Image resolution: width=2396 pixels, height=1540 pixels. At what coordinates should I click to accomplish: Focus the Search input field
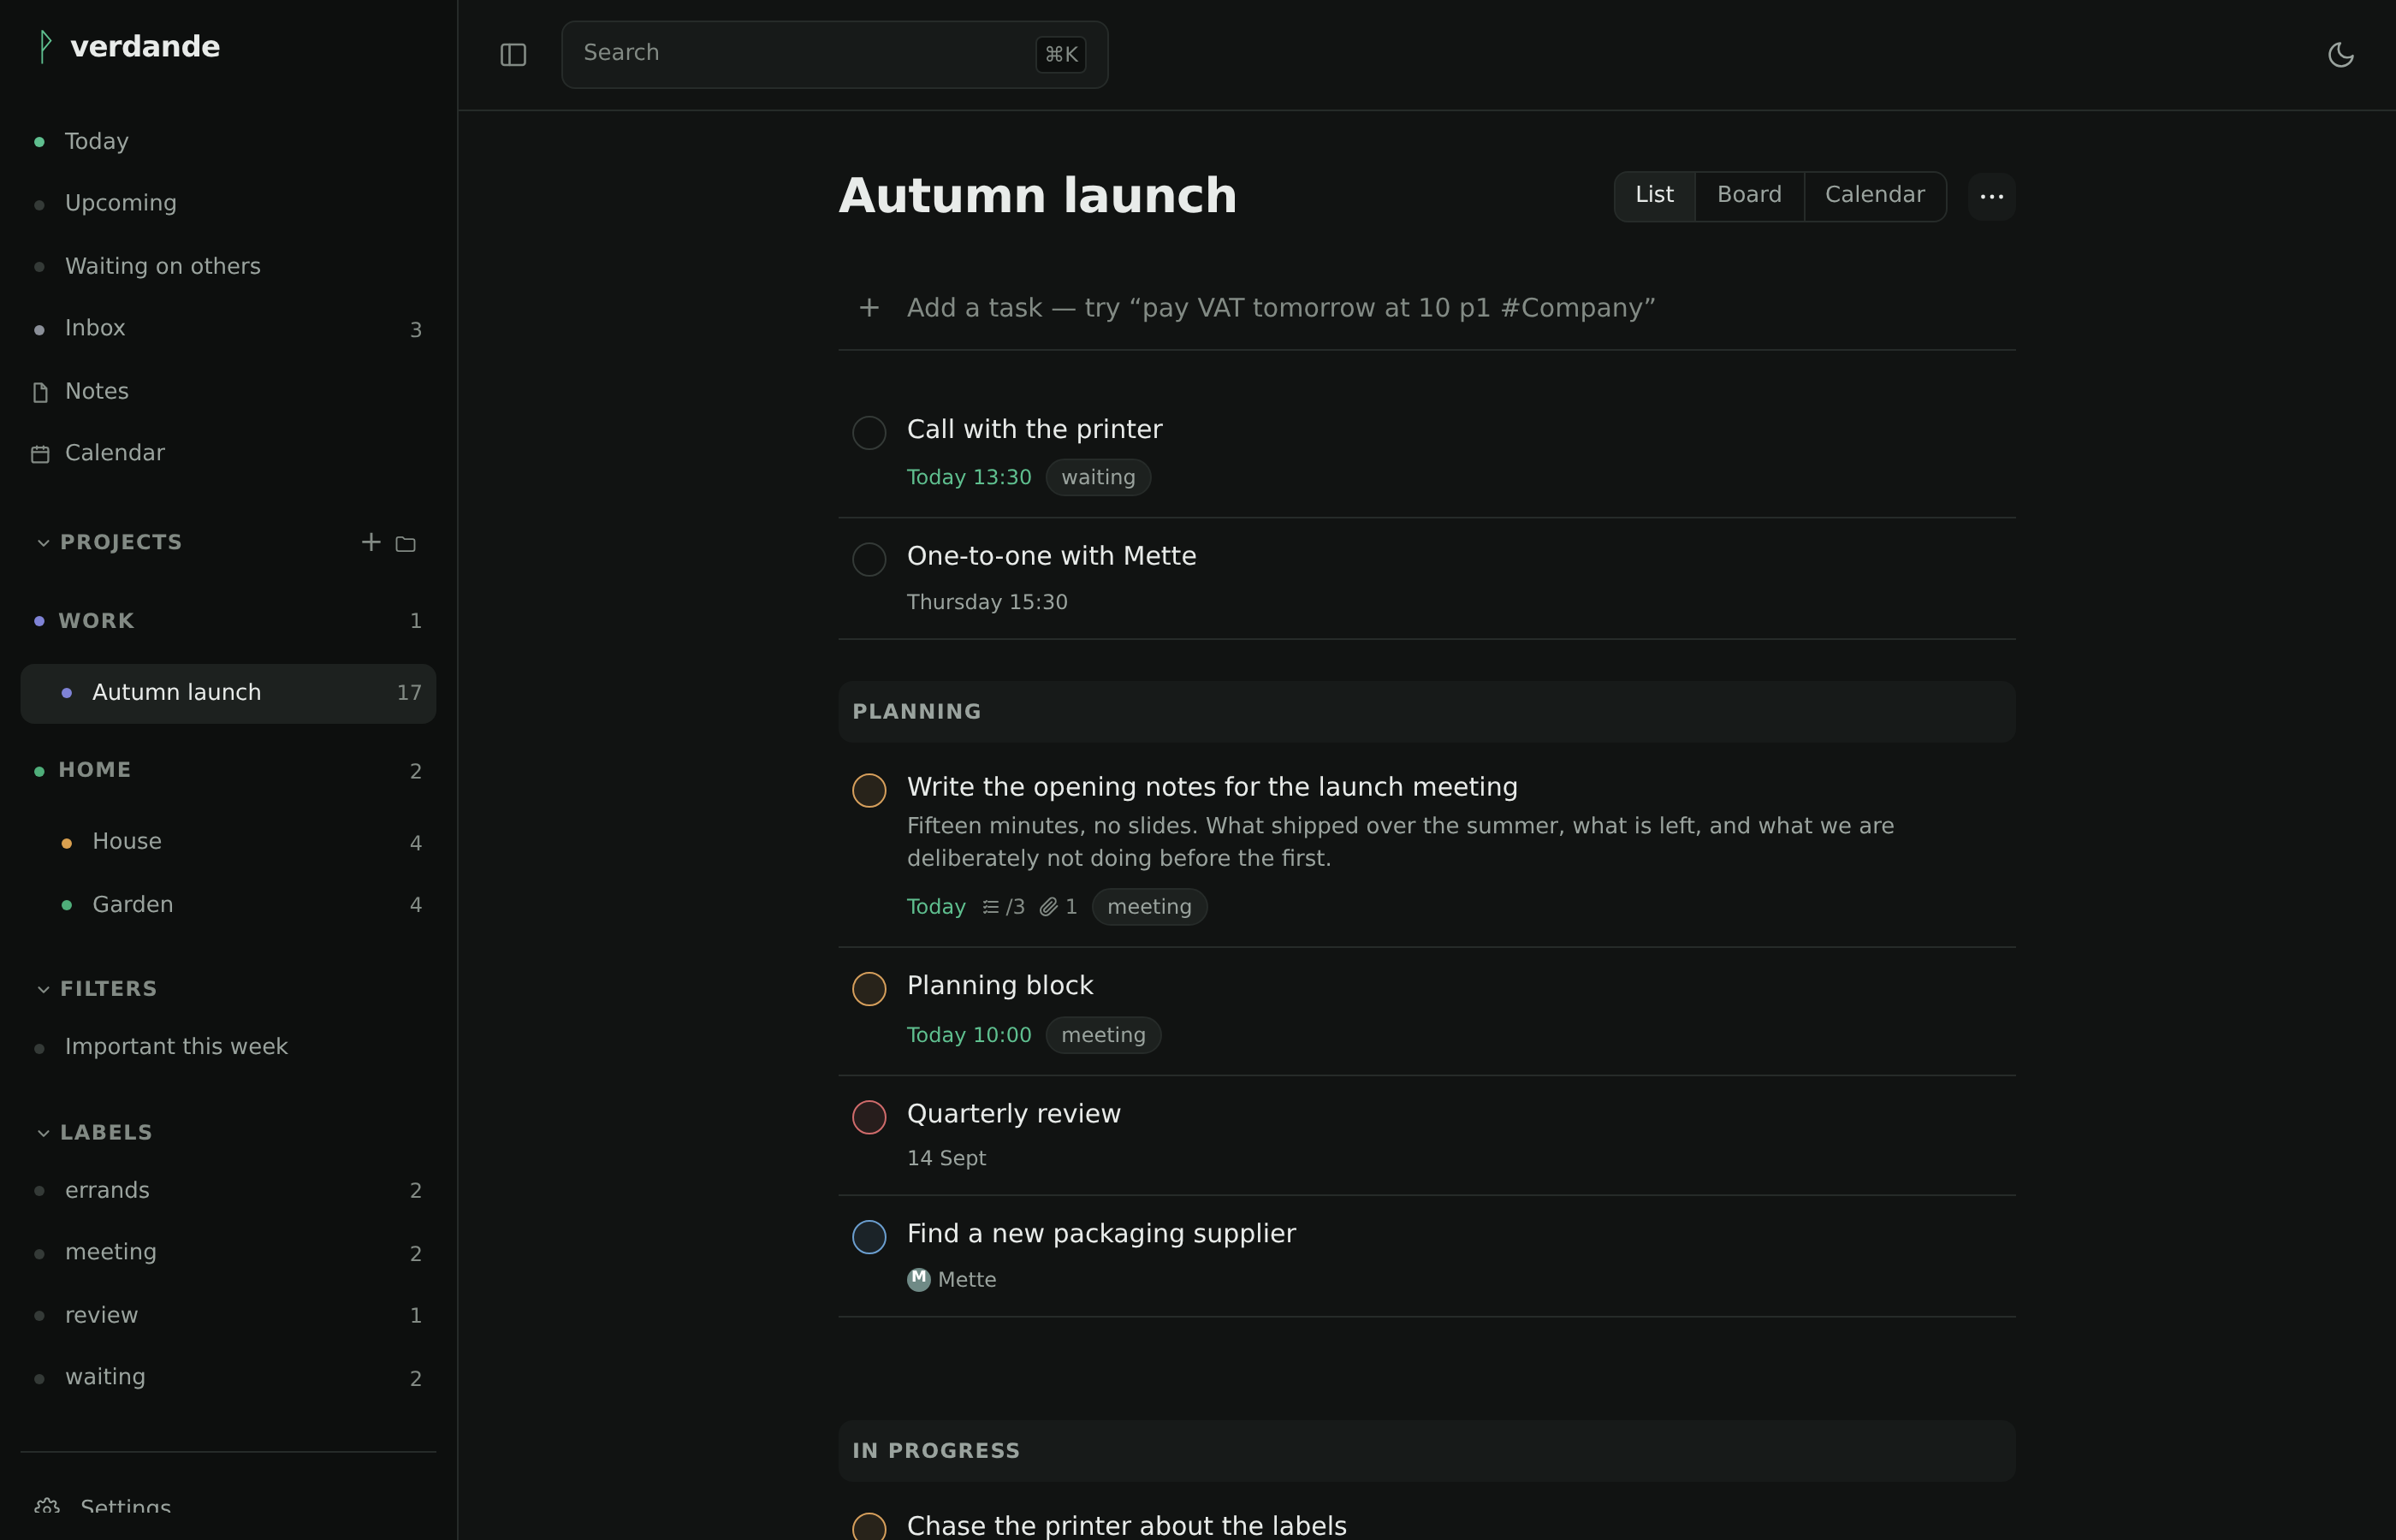click(834, 55)
